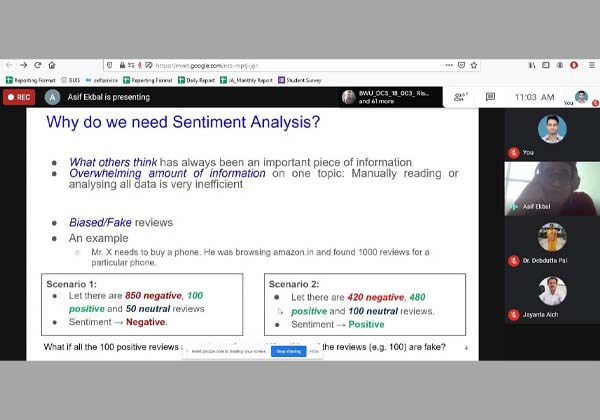This screenshot has height=420, width=600.
Task: Click the browser forward arrow
Action: pos(24,65)
